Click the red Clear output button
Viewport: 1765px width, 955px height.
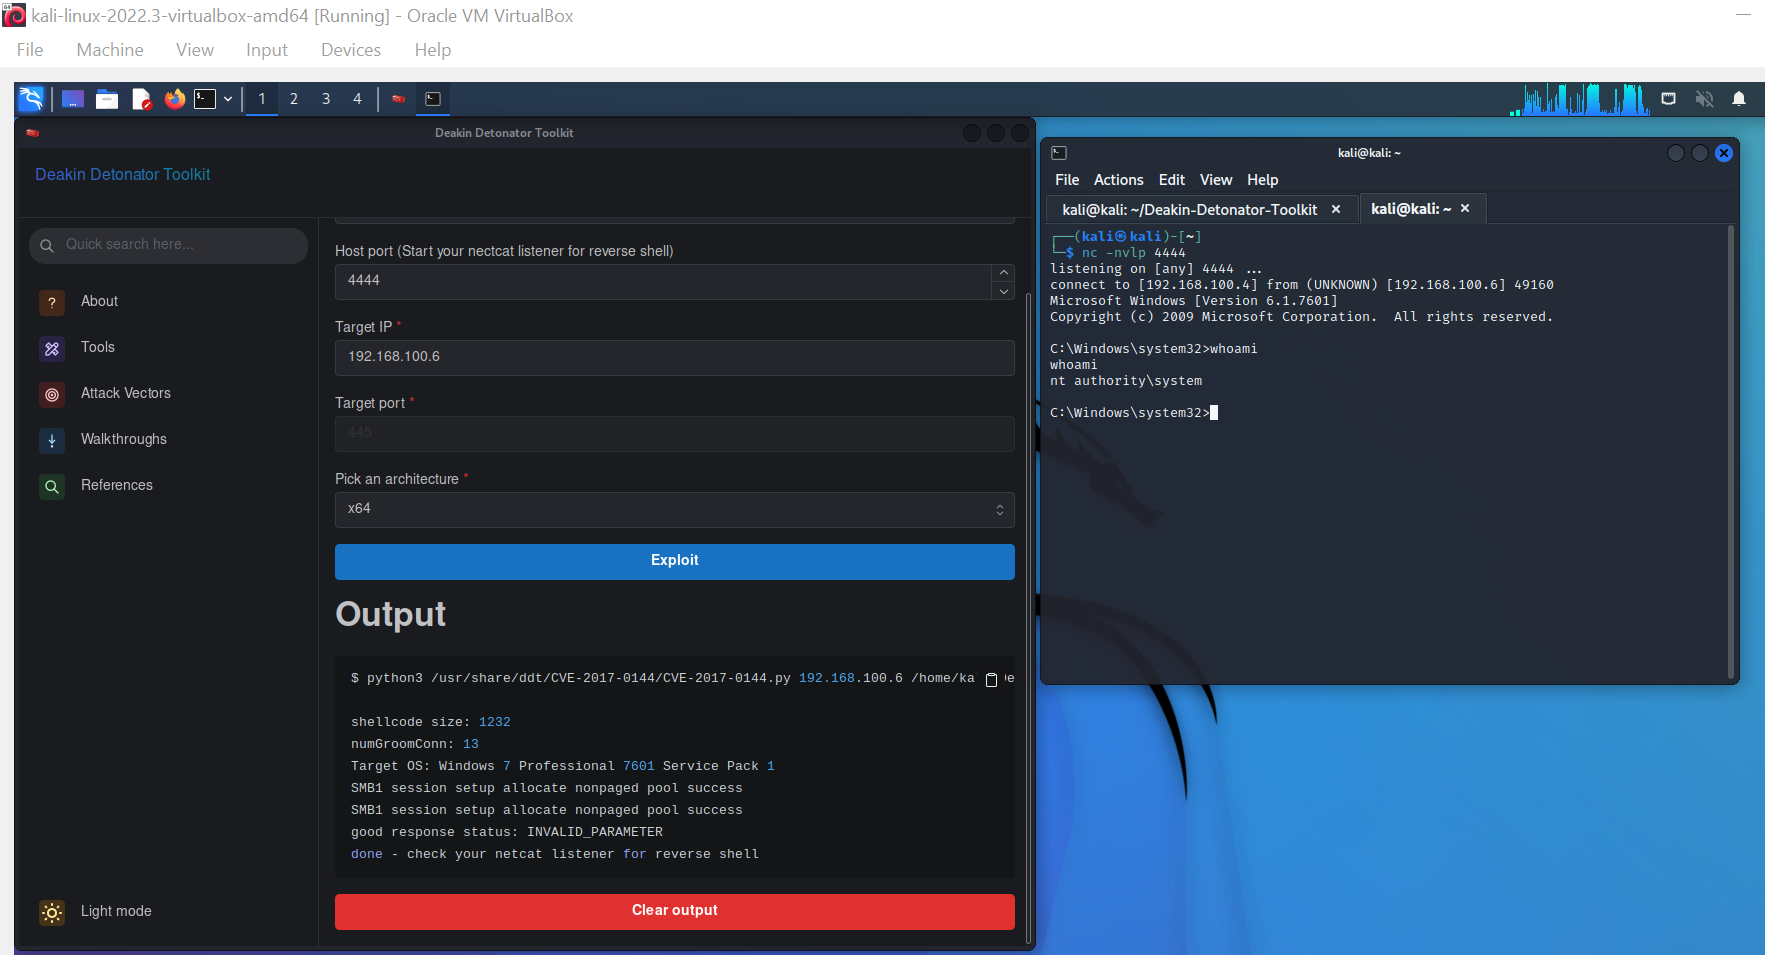point(675,911)
